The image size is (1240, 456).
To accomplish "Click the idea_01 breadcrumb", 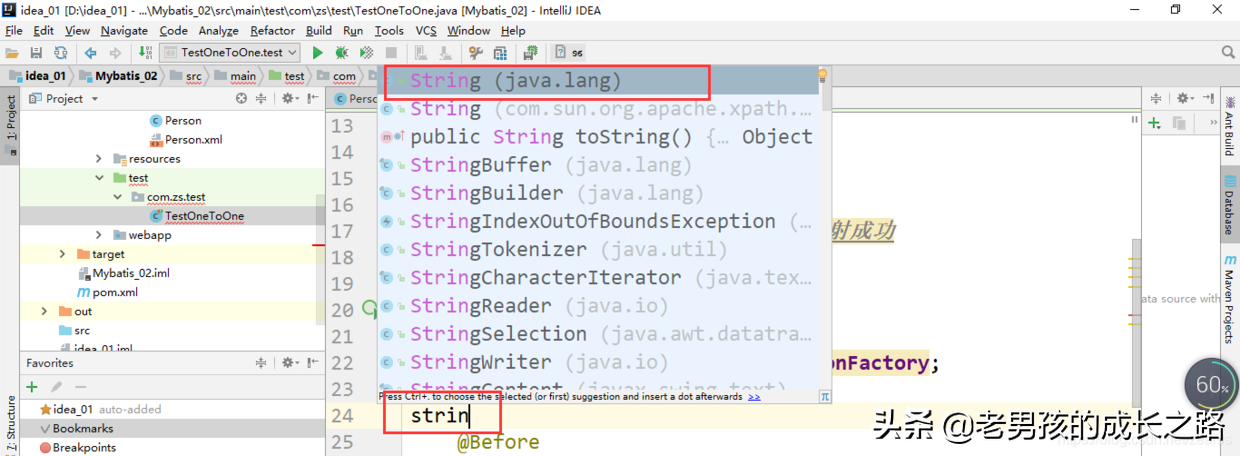I will (37, 76).
